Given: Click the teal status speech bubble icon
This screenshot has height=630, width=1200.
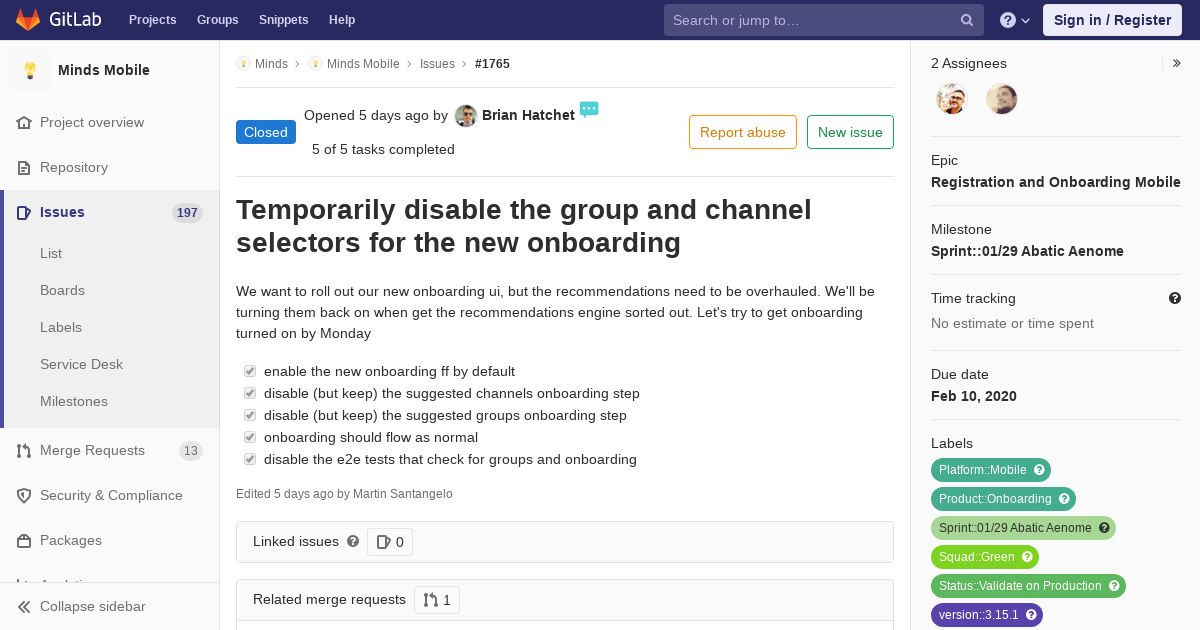Looking at the screenshot, I should pyautogui.click(x=589, y=109).
